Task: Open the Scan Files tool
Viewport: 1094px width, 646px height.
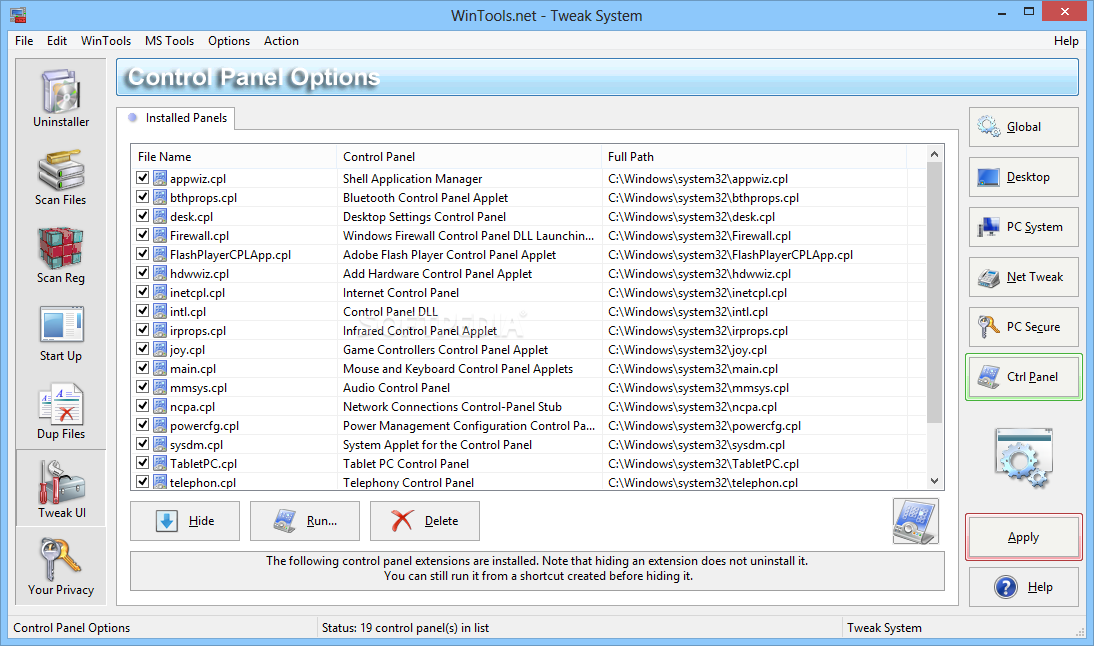Action: [x=61, y=176]
